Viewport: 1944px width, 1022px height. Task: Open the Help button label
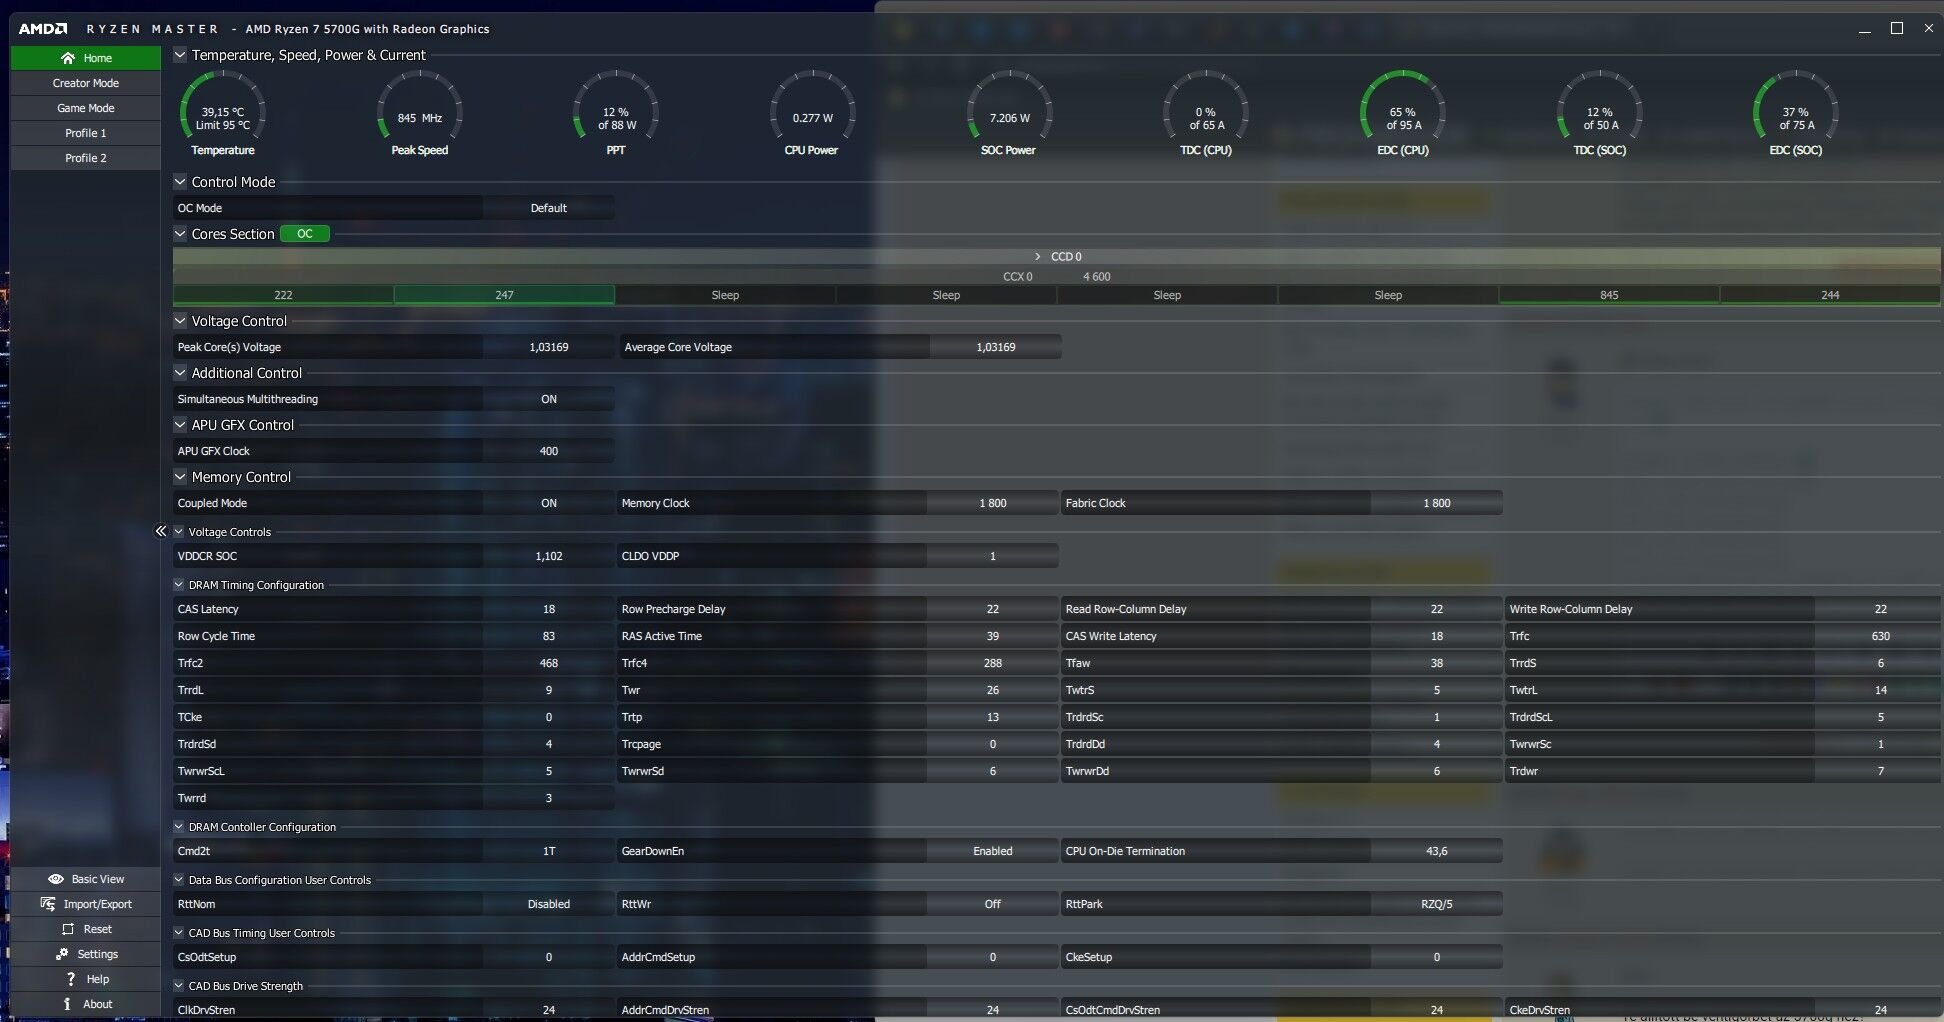pos(98,979)
